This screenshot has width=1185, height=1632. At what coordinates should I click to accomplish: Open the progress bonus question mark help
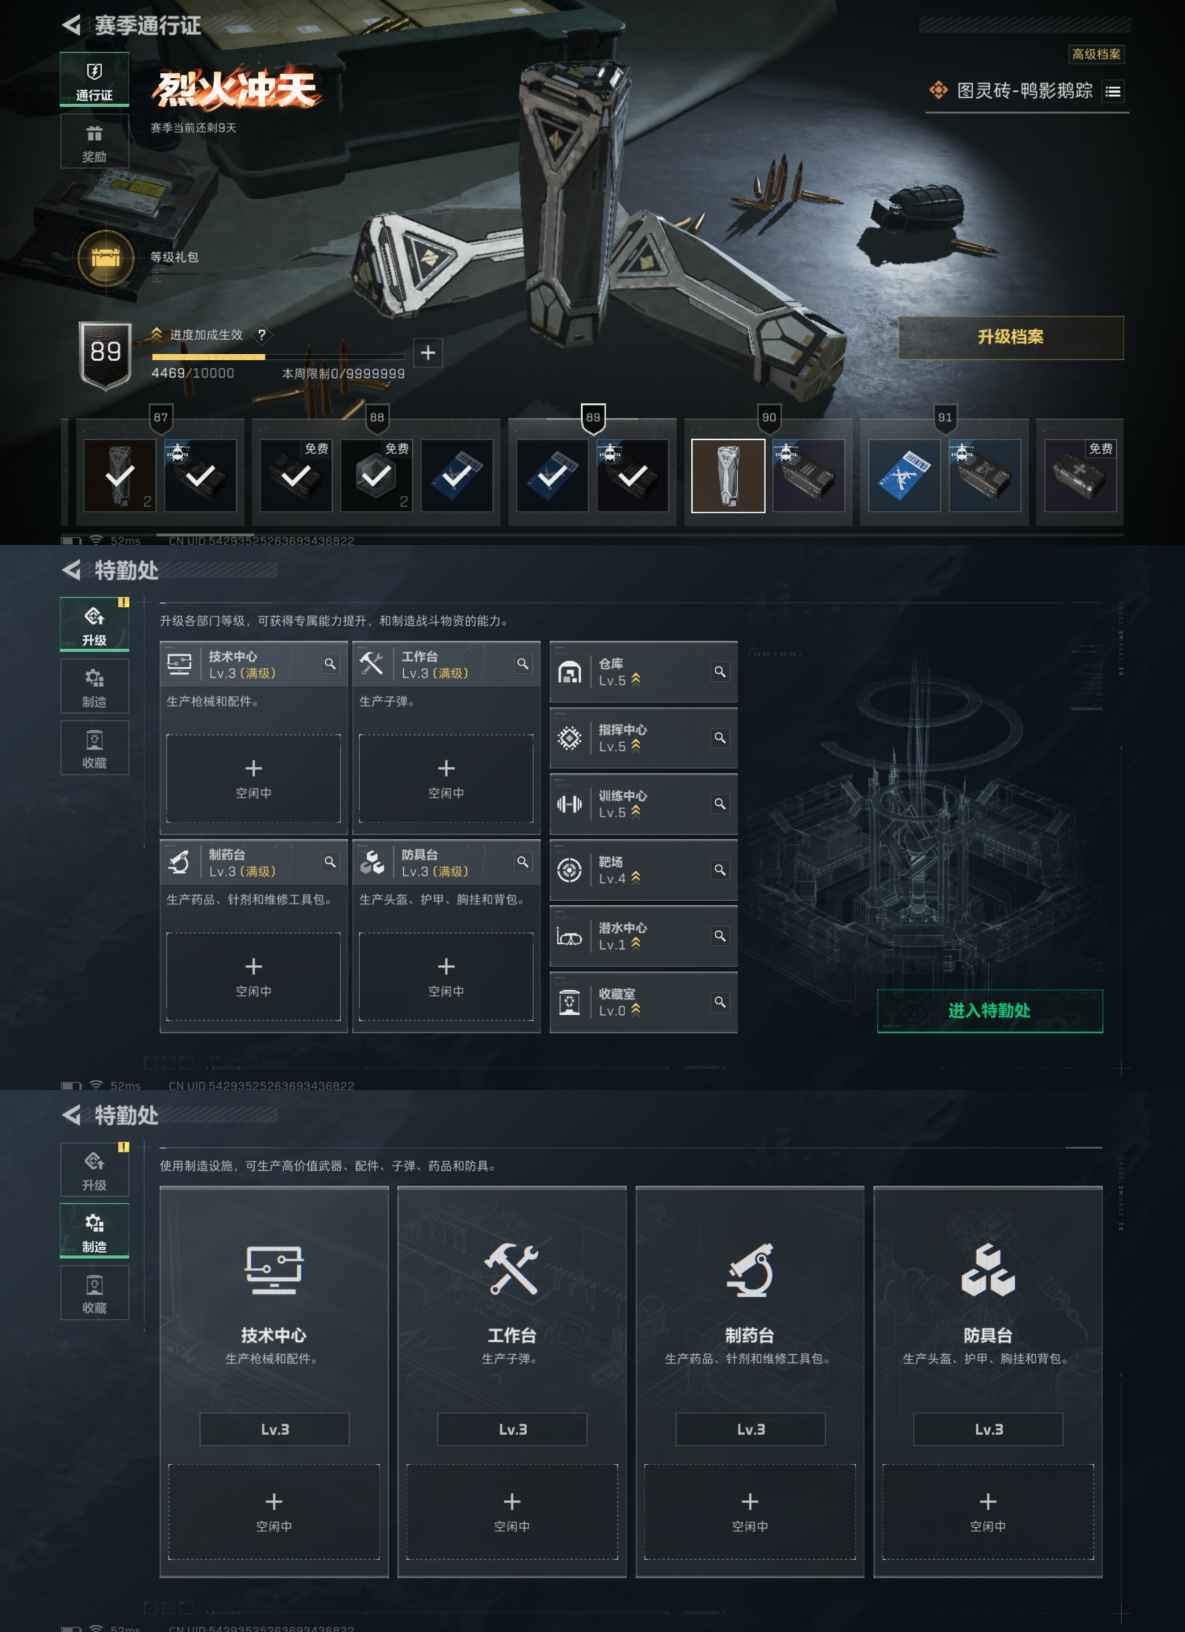pyautogui.click(x=262, y=335)
